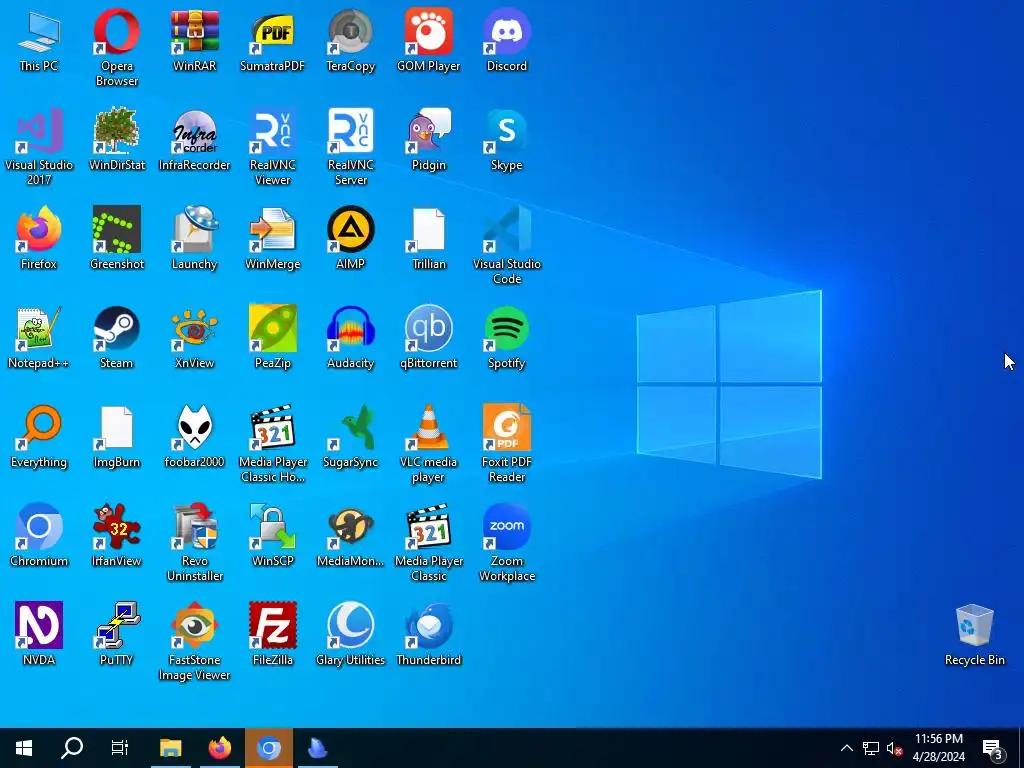
Task: Select the FastStone Image Viewer shortcut
Action: (195, 641)
